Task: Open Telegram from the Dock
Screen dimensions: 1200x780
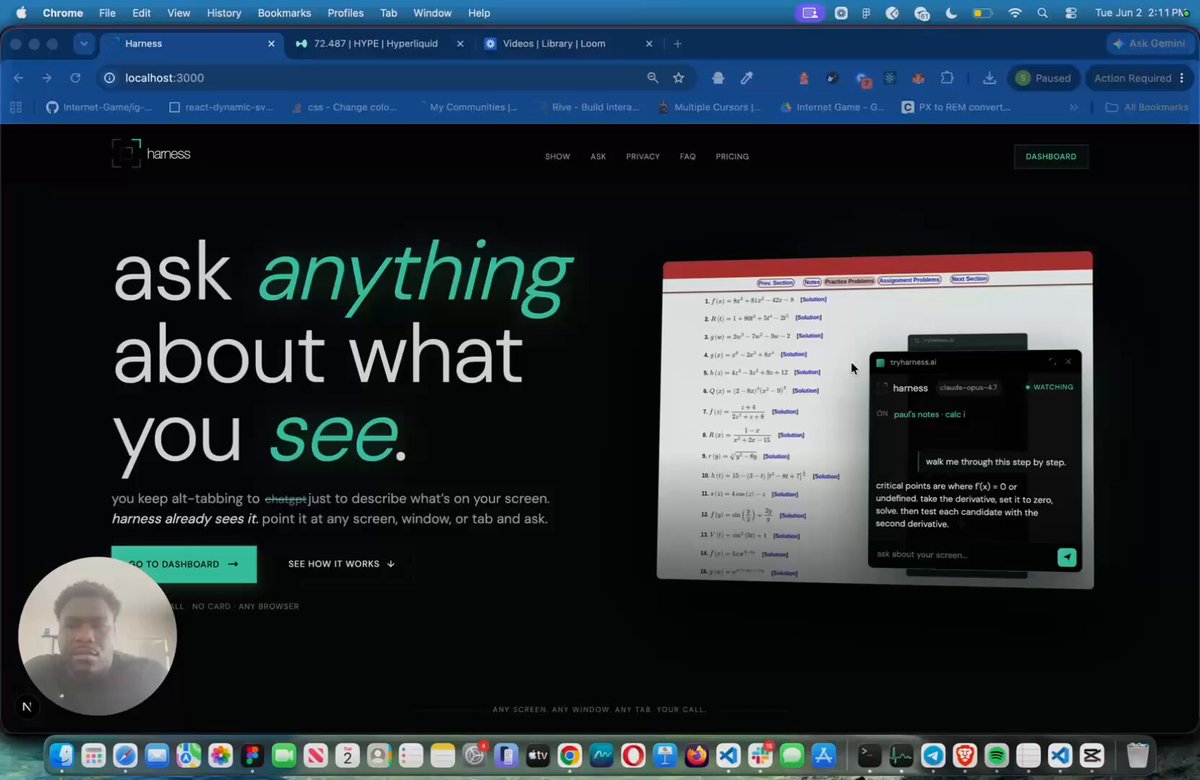Action: click(932, 755)
